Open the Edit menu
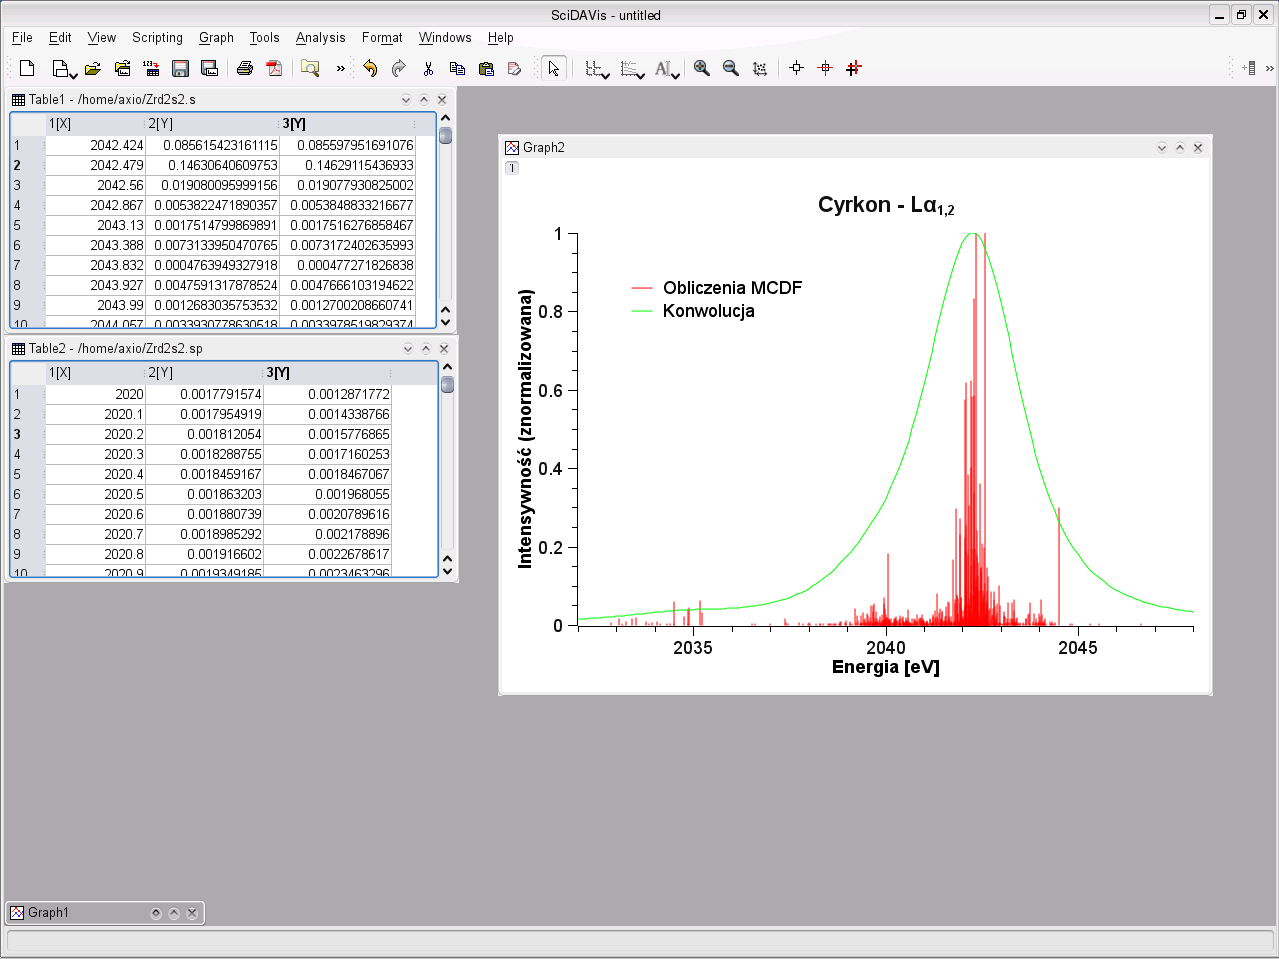Viewport: 1279px width, 959px height. 60,38
